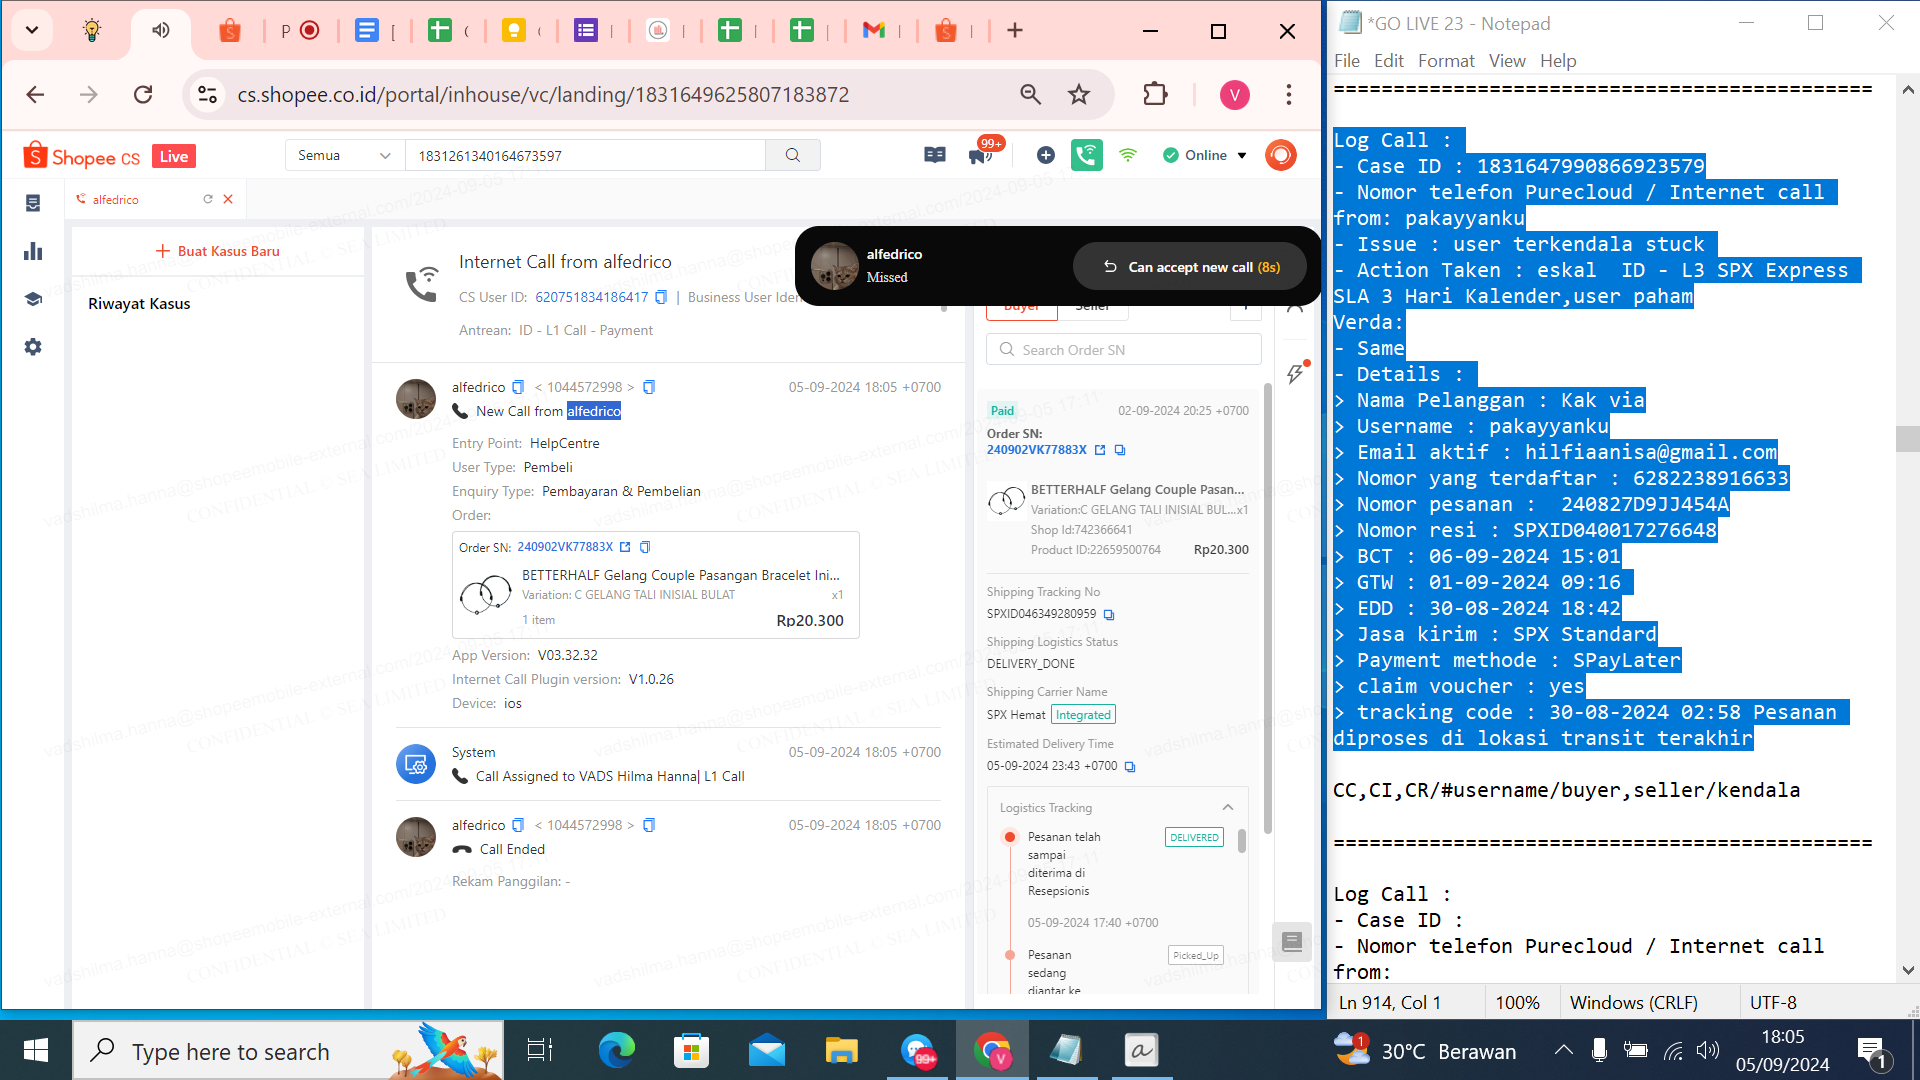This screenshot has width=1920, height=1080.
Task: Open the Format menu in Notepad
Action: 1445,61
